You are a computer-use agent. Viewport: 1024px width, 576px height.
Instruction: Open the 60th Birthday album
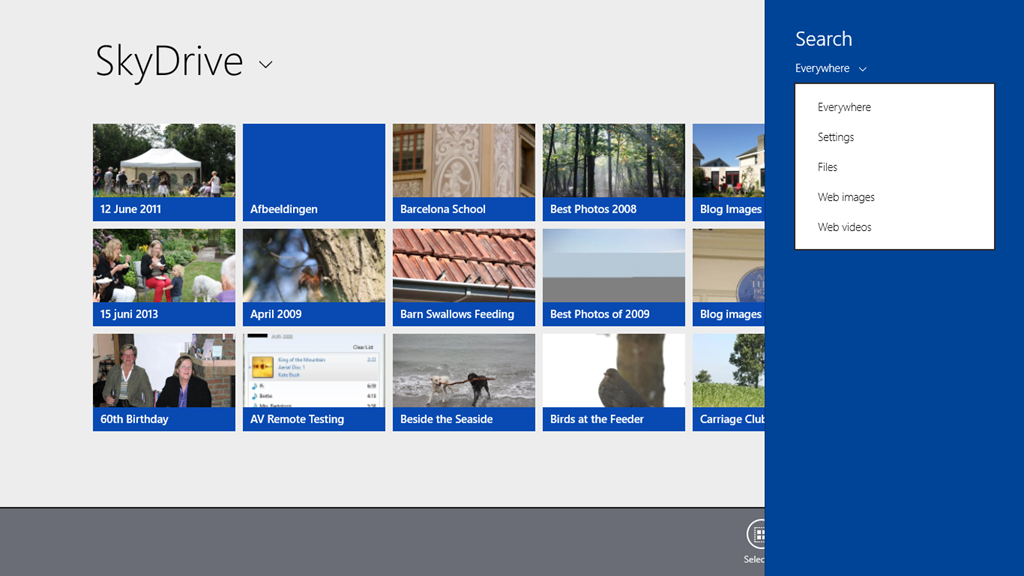click(x=164, y=381)
